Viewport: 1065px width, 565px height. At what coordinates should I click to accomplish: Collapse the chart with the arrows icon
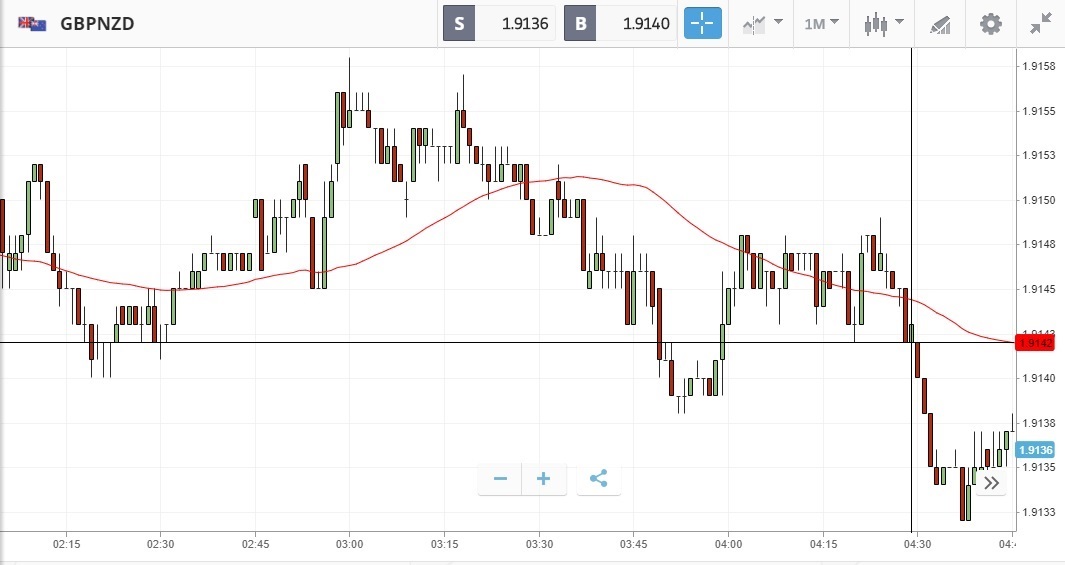click(x=1040, y=23)
